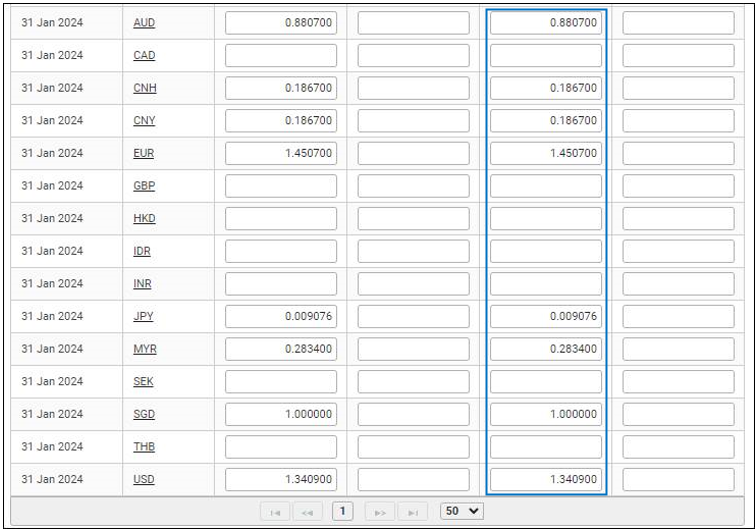Screen dimensions: 755x530
Task: Click the highlighted-column field showing 1.450700 for EUR
Action: 546,153
